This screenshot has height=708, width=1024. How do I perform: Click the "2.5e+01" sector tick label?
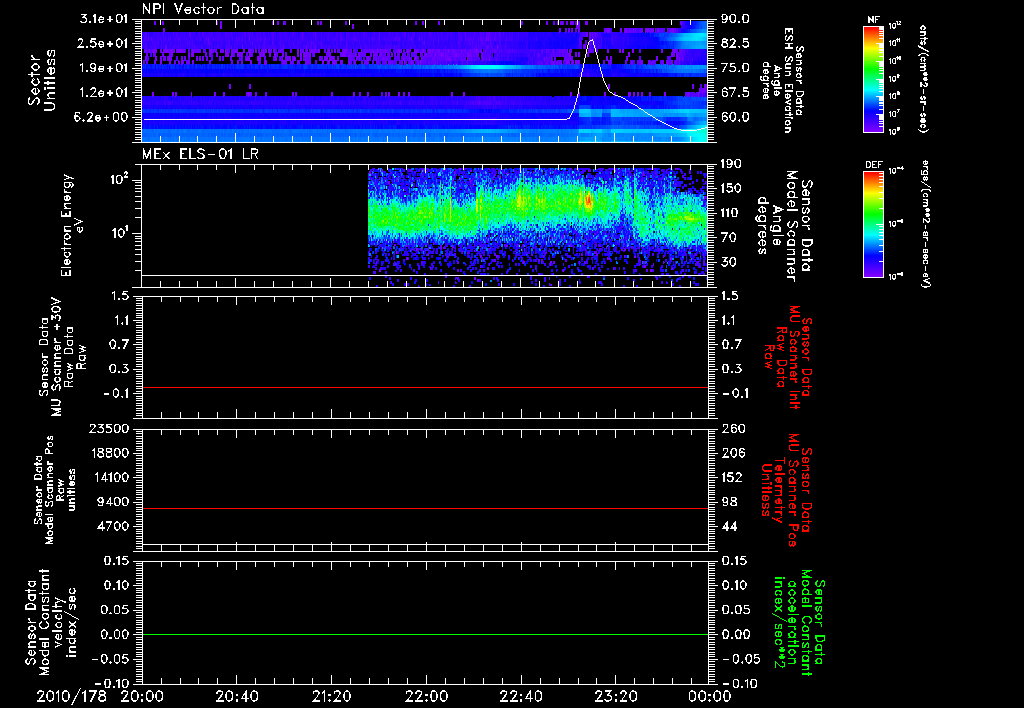pos(104,43)
